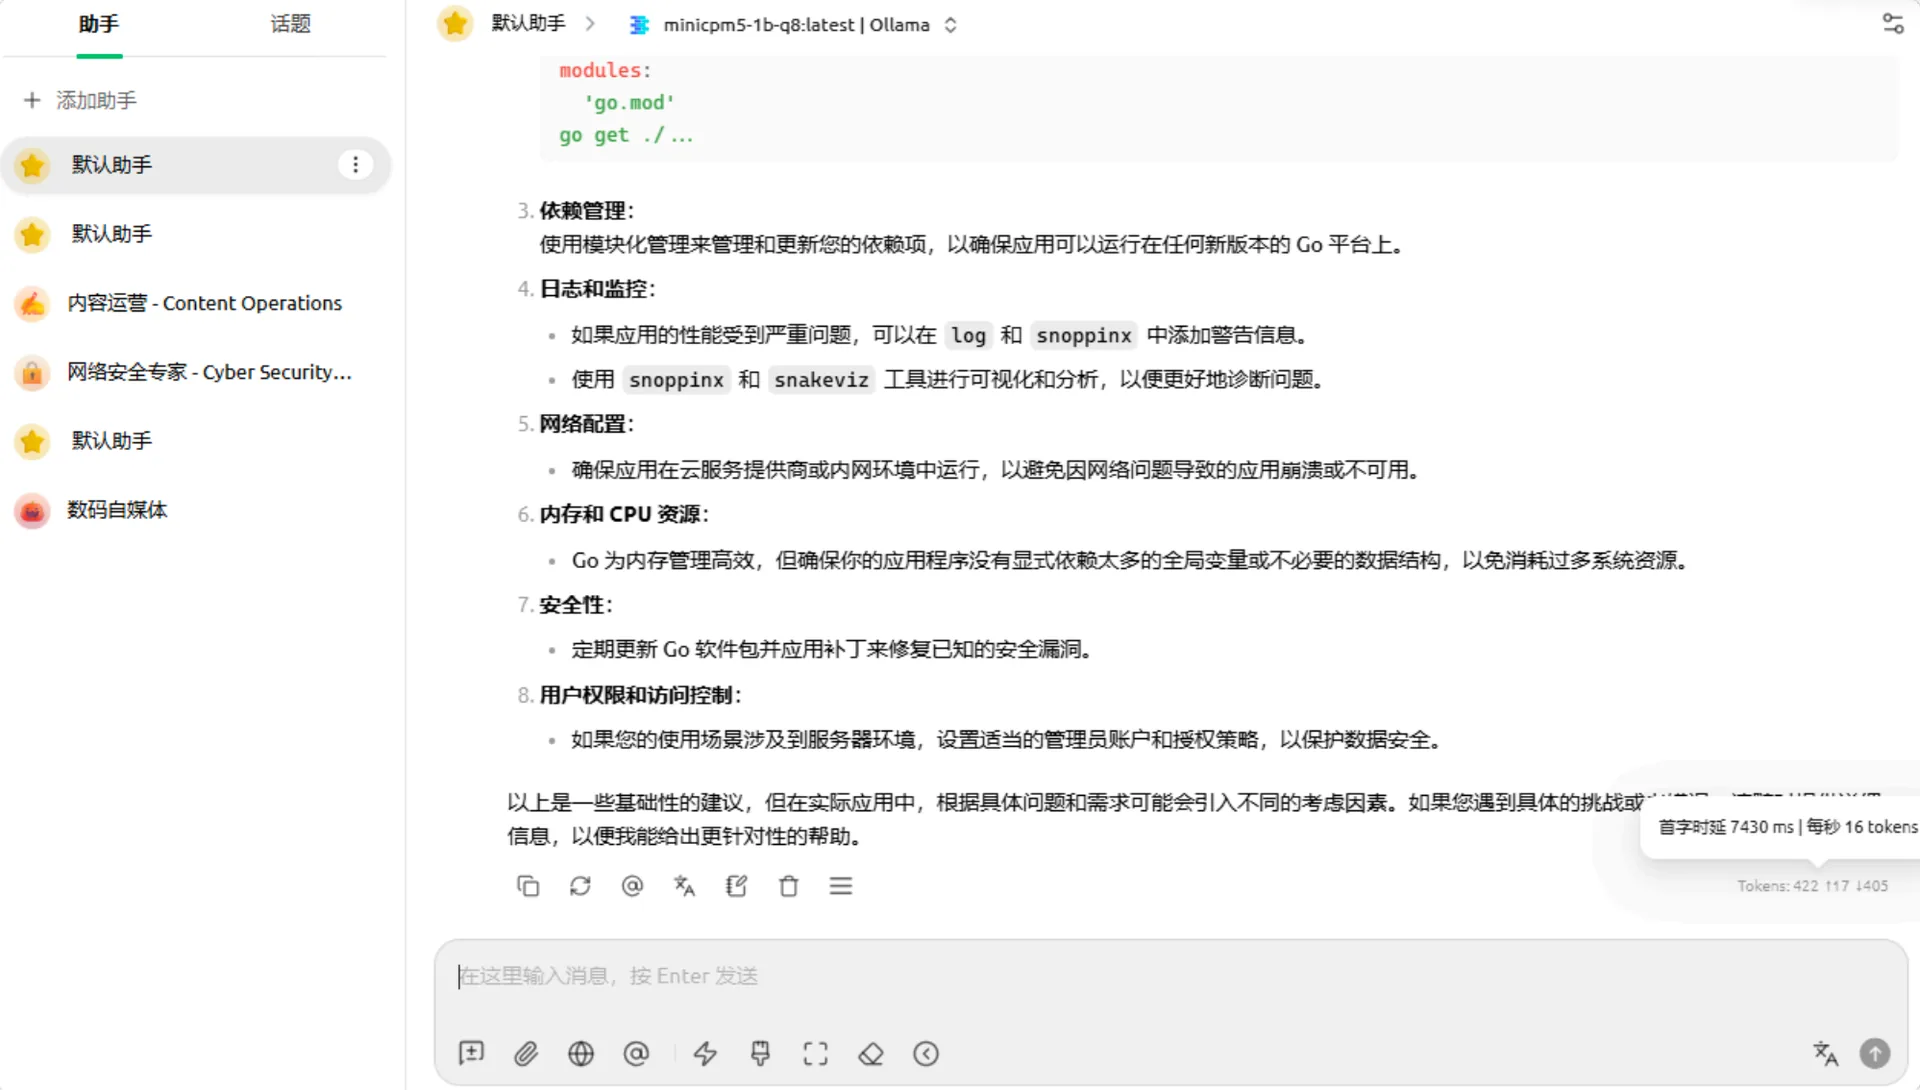Attach a file with paperclip icon

pos(526,1053)
